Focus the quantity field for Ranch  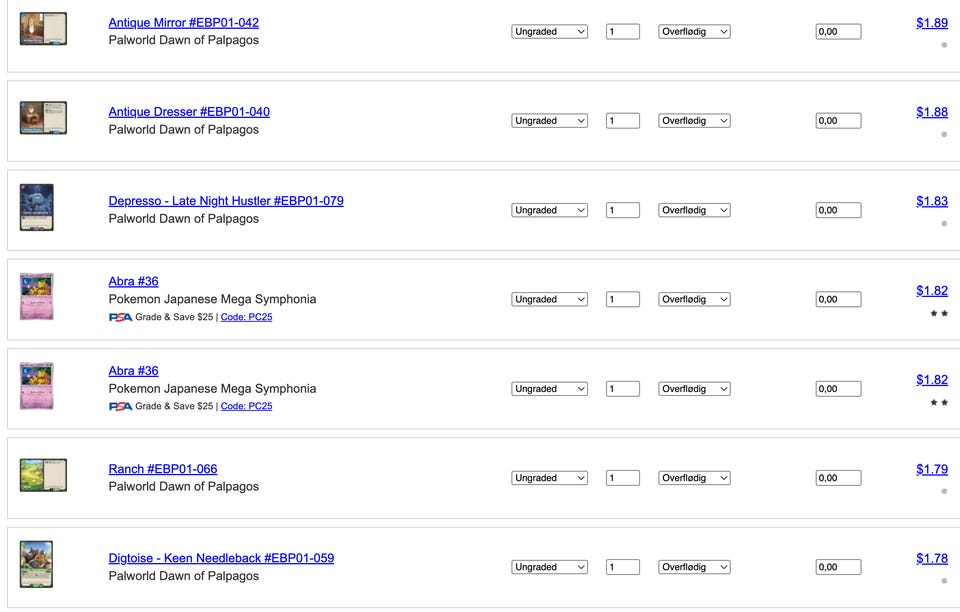(623, 478)
